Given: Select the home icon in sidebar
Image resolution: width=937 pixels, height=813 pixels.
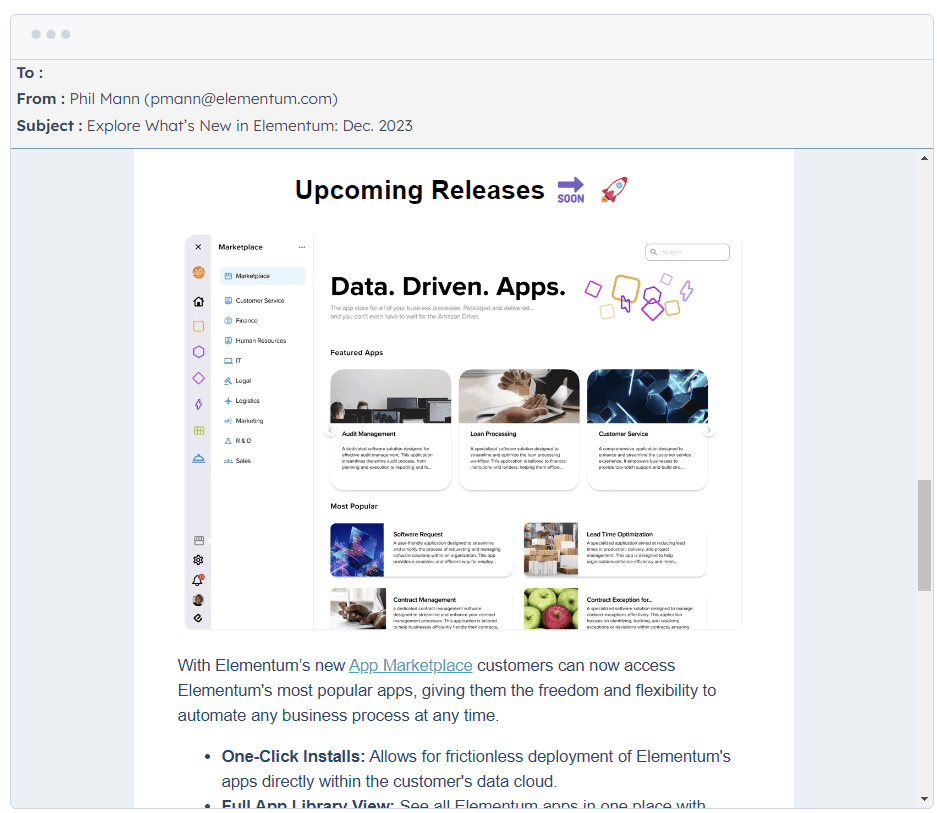Looking at the screenshot, I should tap(198, 301).
